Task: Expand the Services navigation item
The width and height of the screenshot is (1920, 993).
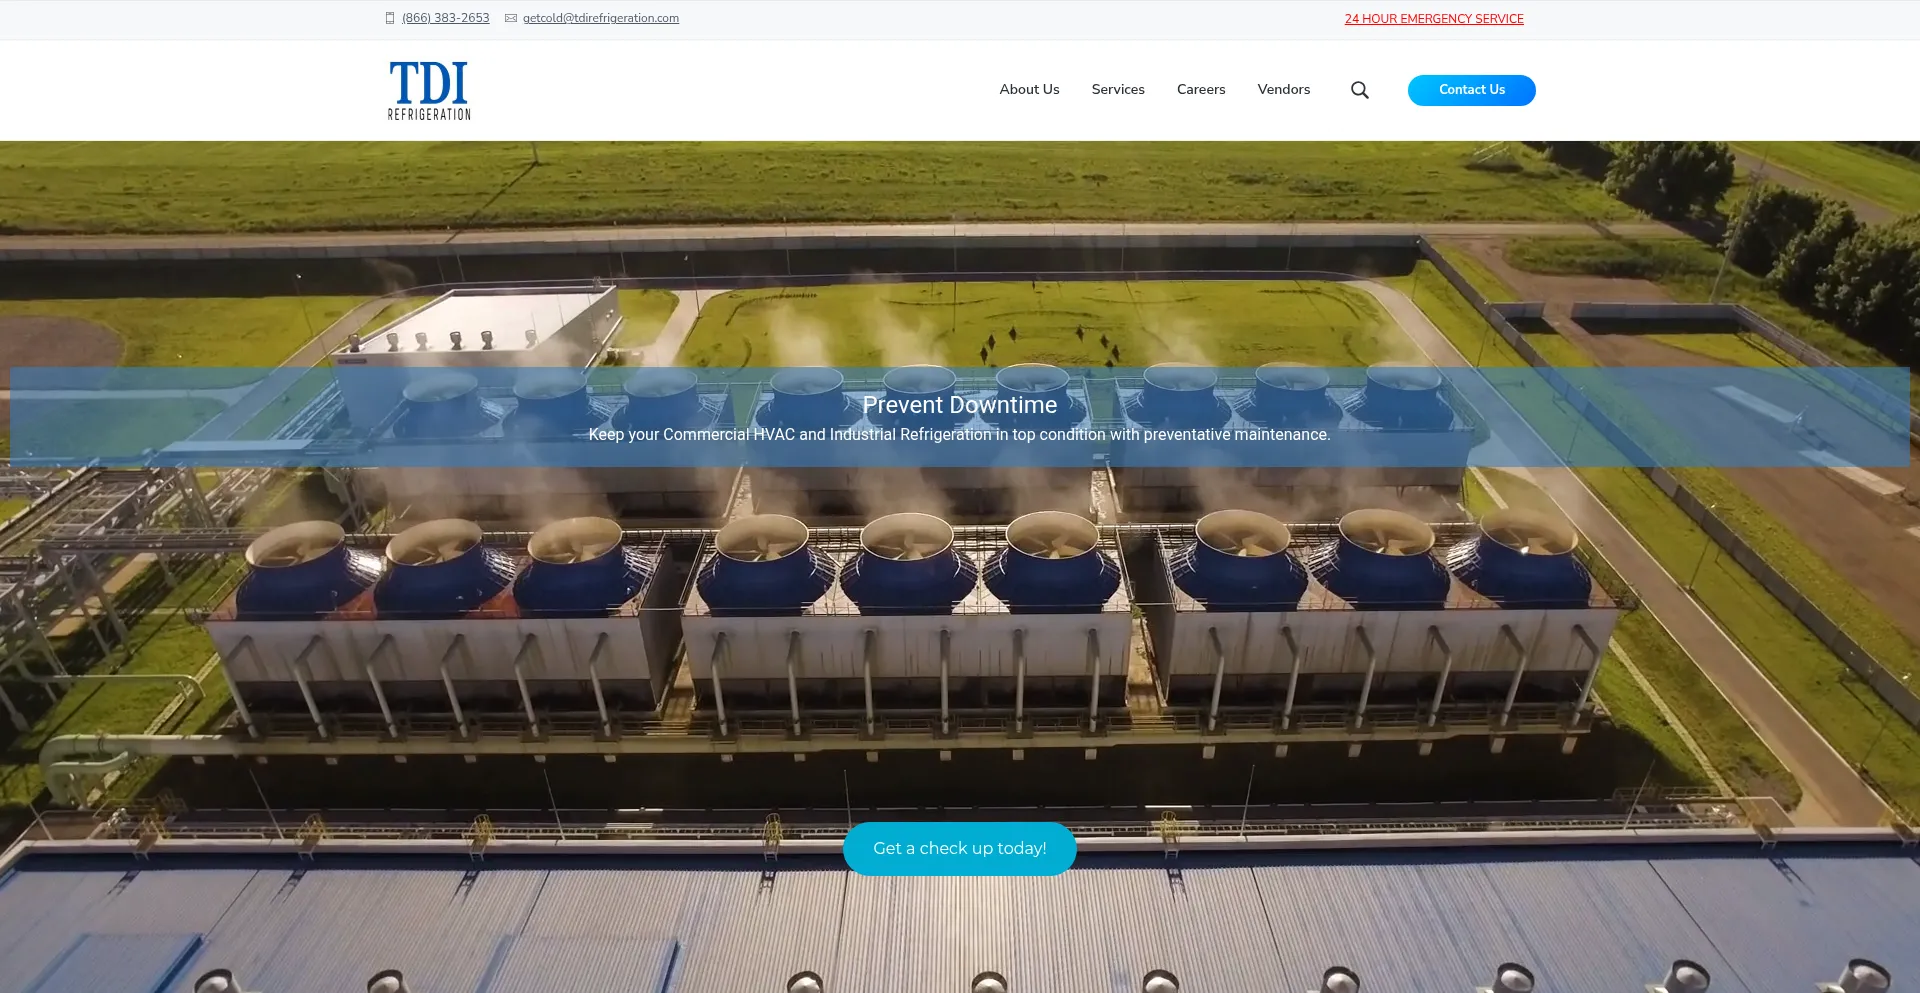Action: [1117, 90]
